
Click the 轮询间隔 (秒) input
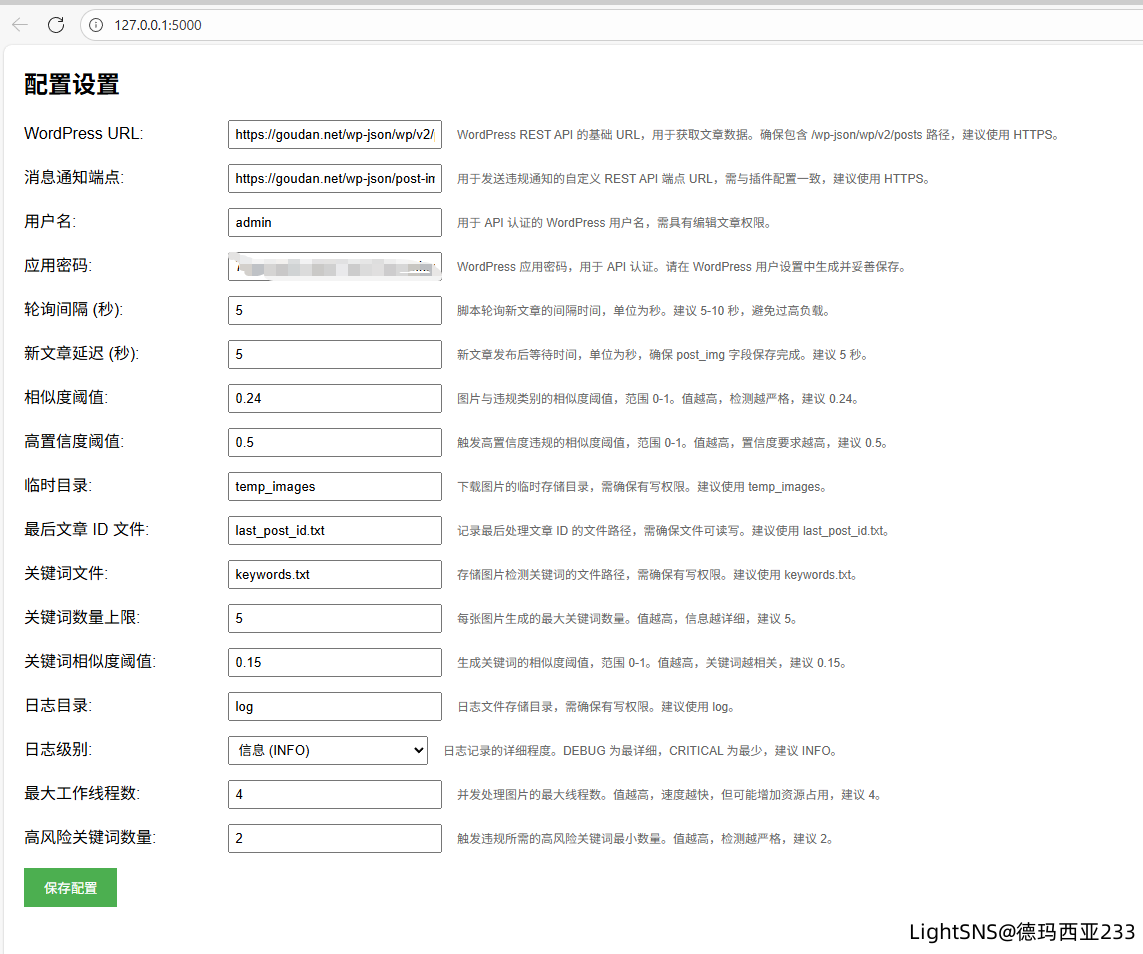pos(335,310)
